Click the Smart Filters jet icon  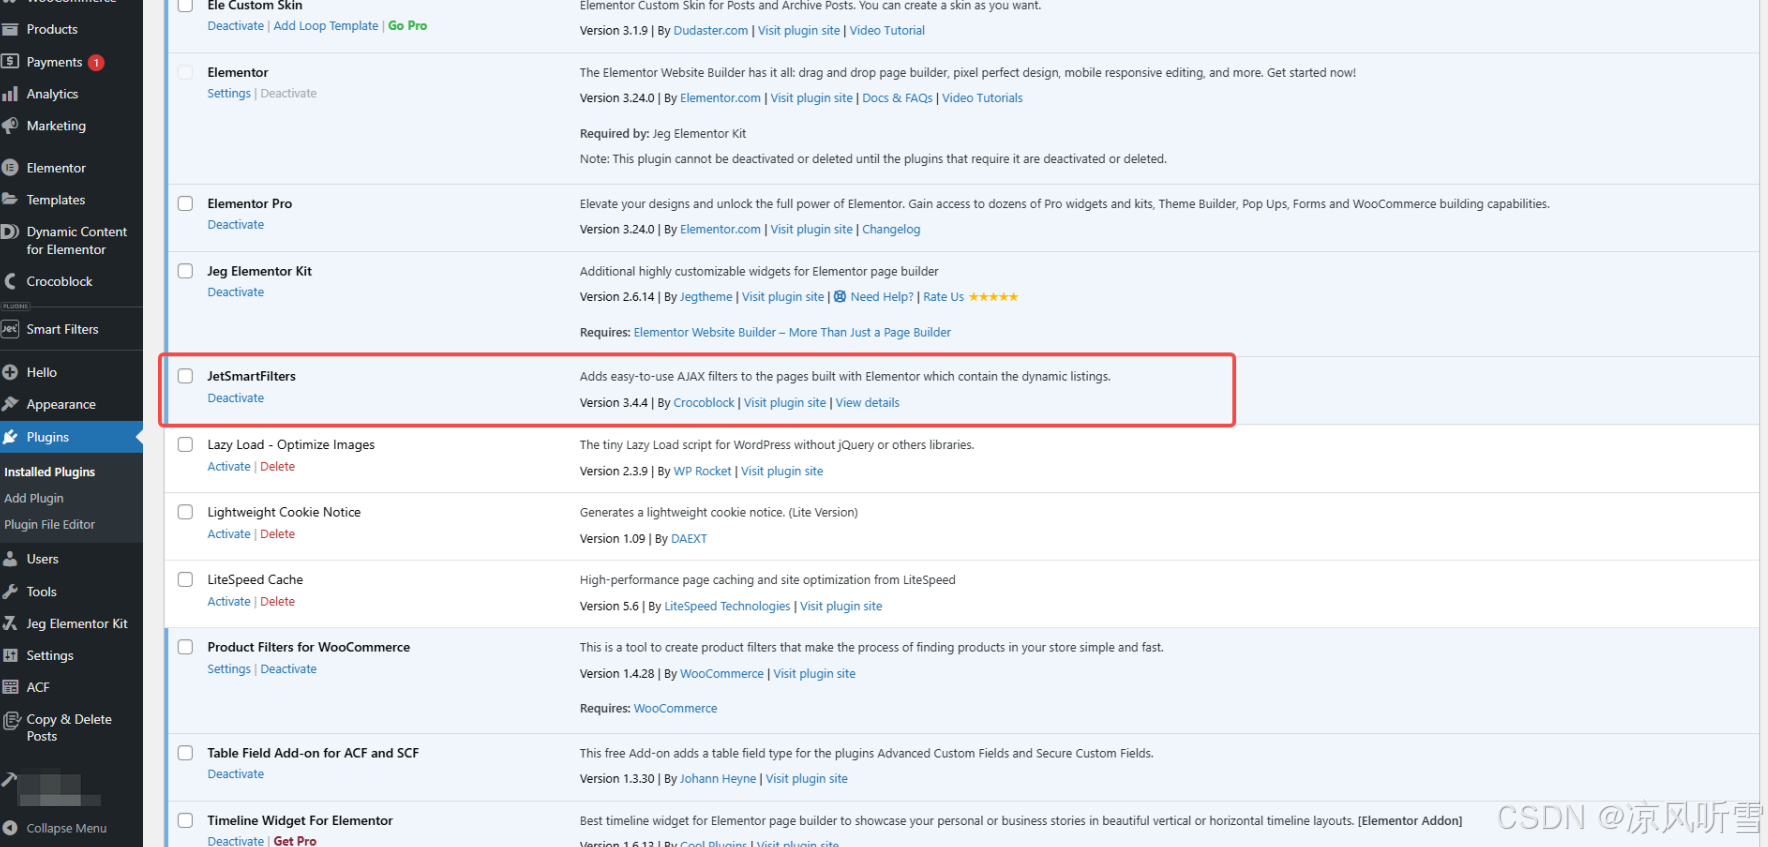[10, 329]
